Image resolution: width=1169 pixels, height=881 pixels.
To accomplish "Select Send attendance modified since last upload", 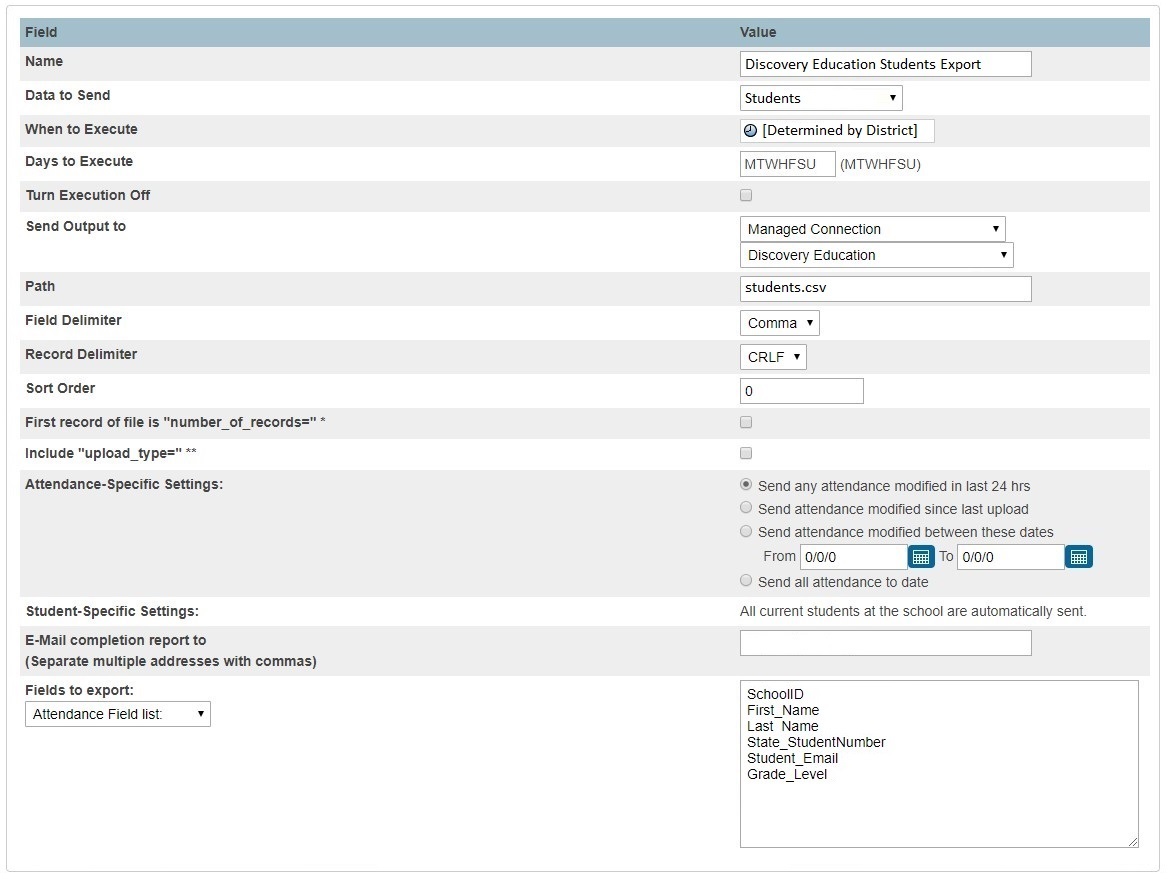I will 745,507.
